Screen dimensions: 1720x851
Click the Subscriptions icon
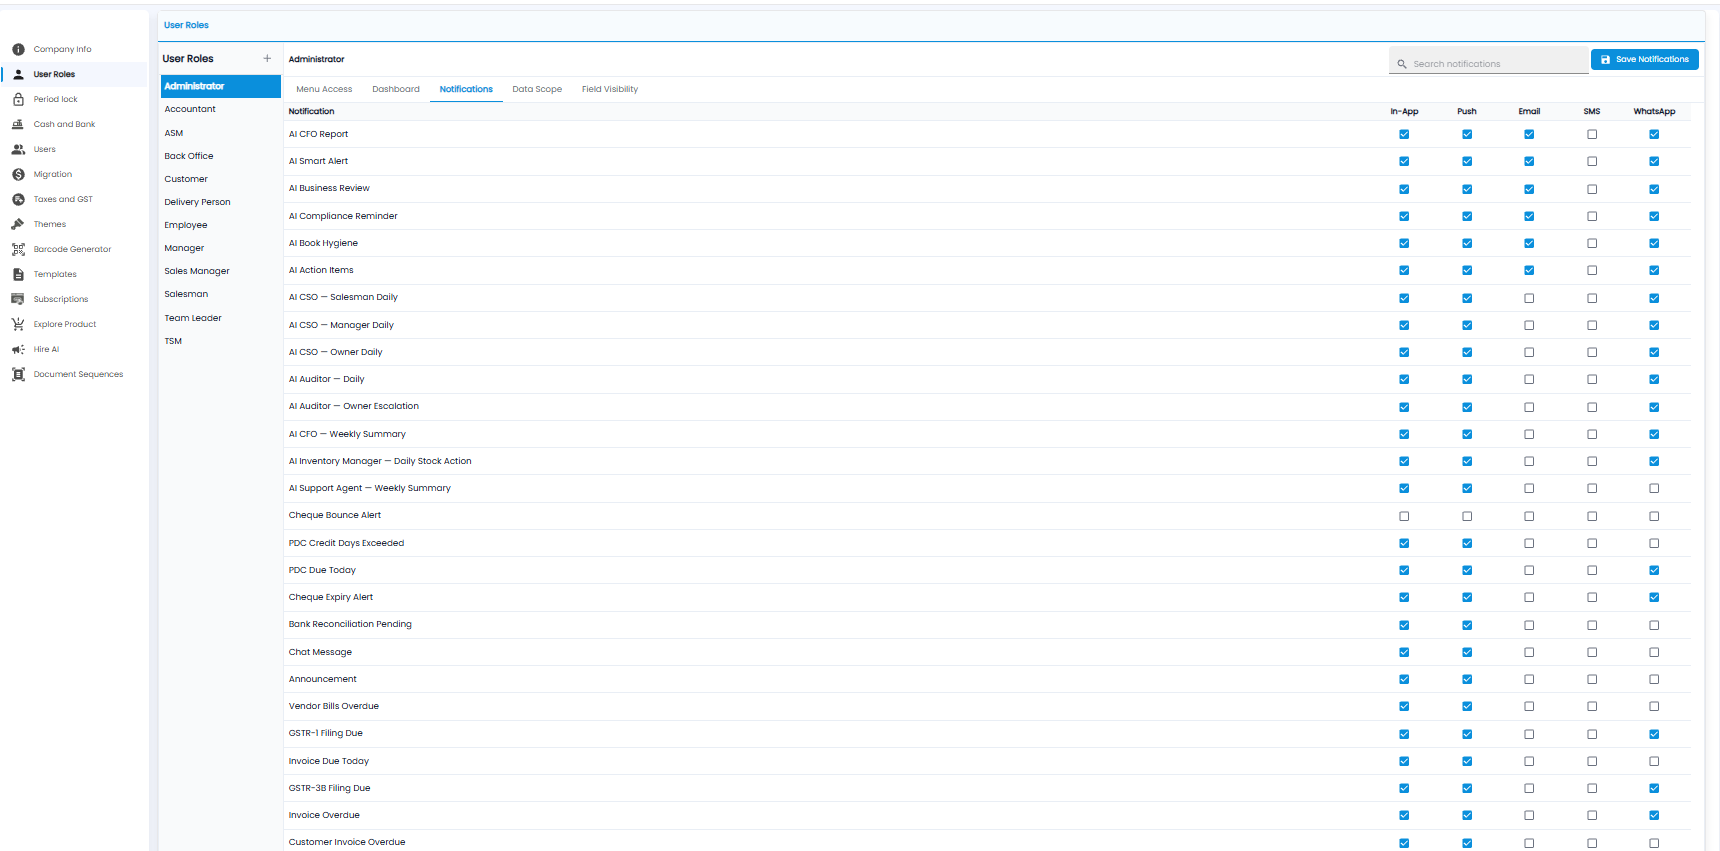(x=18, y=299)
